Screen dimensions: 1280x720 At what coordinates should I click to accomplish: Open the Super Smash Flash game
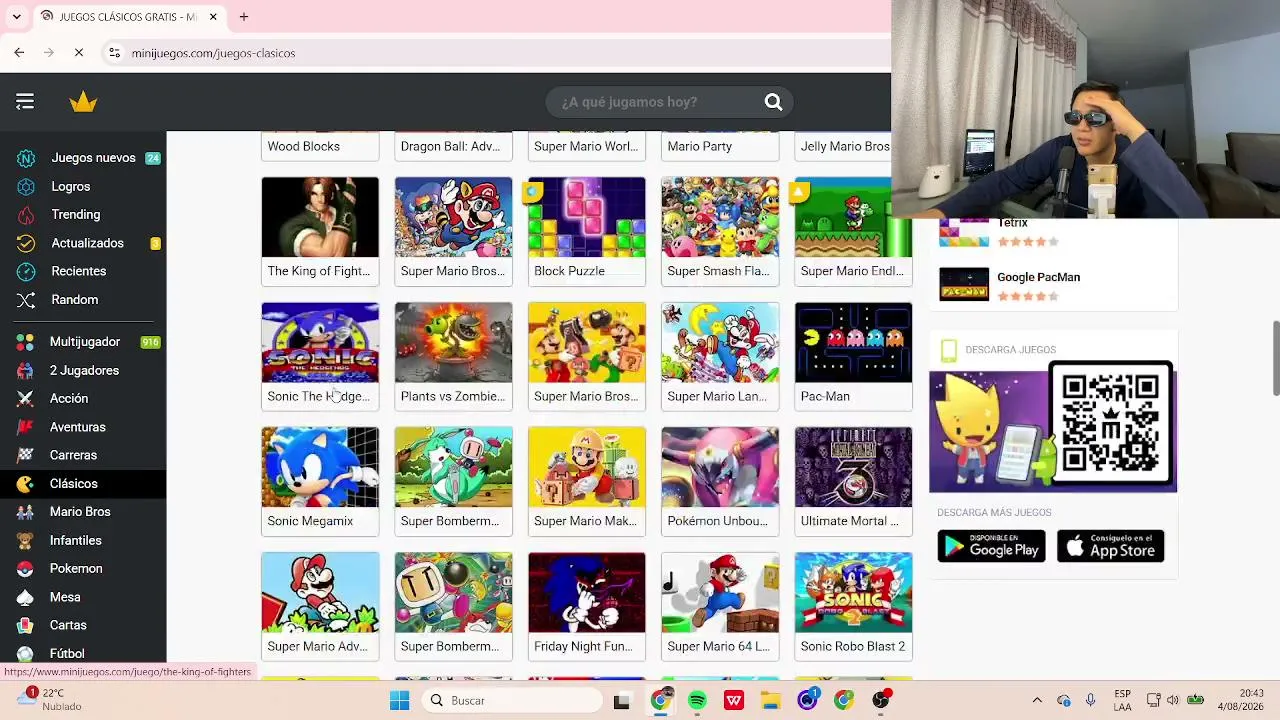click(x=720, y=231)
